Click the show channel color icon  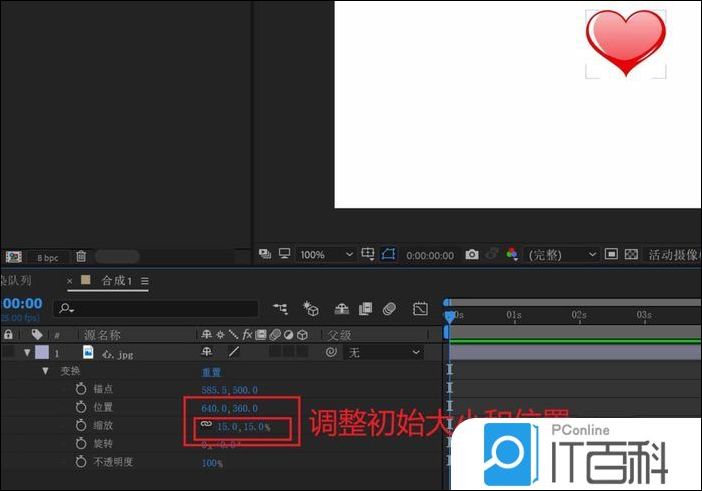tap(513, 255)
